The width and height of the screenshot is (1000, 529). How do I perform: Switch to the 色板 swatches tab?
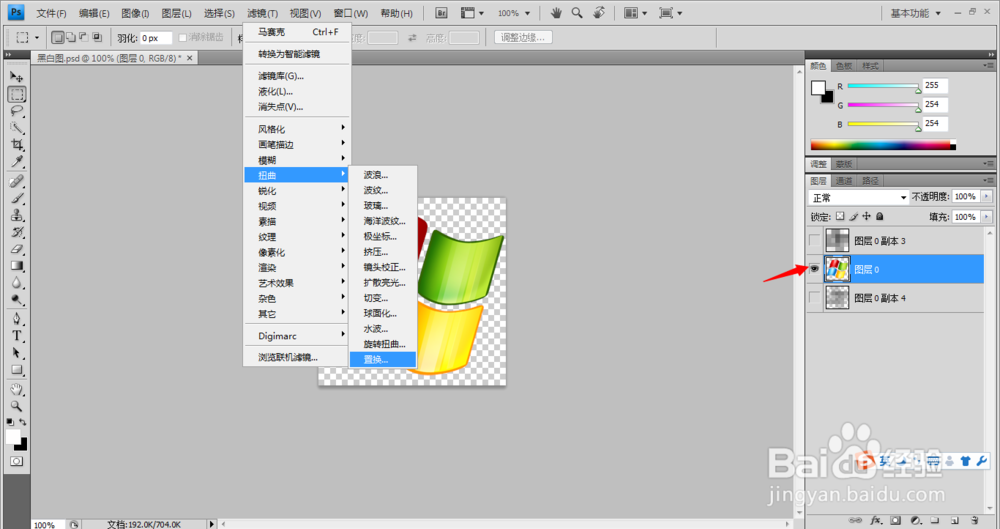pos(844,66)
